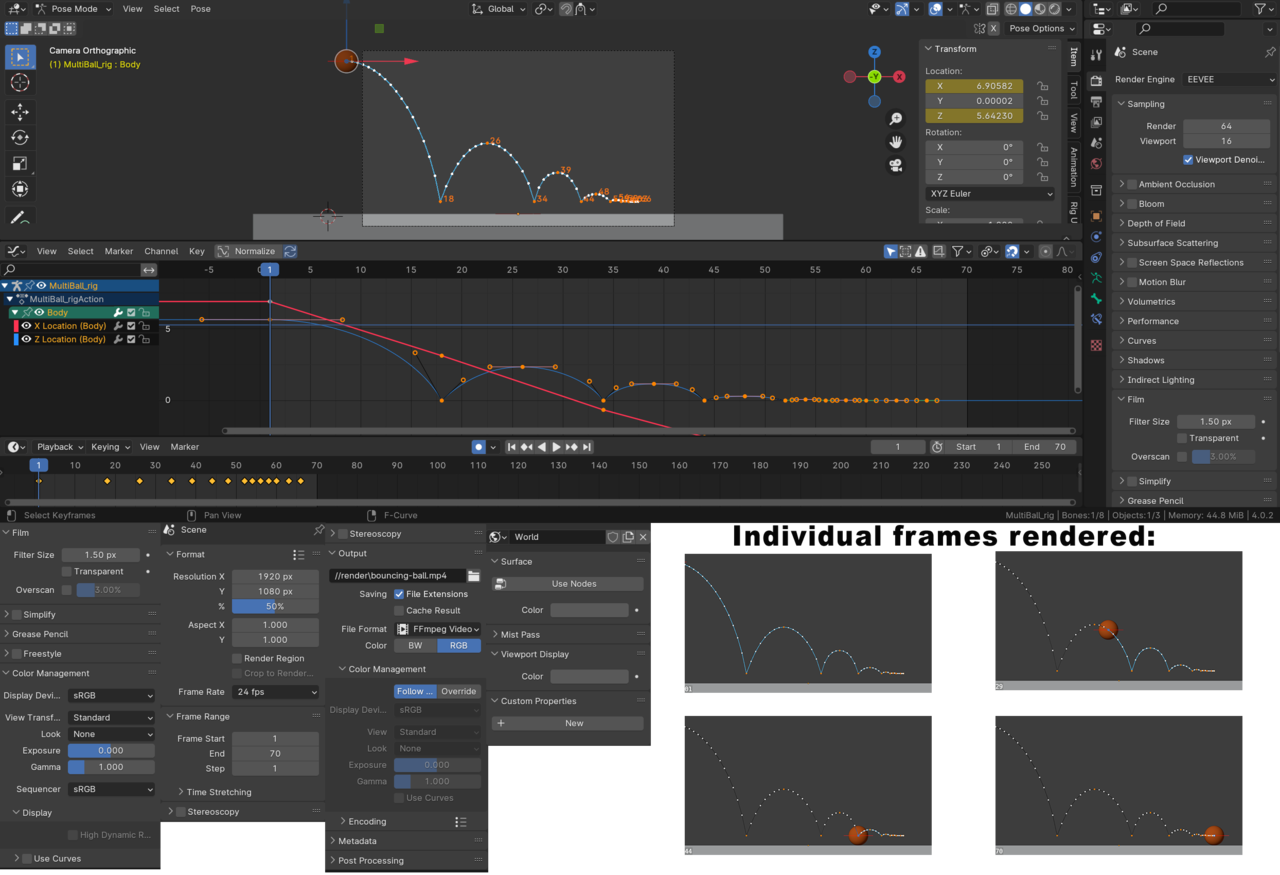The image size is (1280, 875).
Task: Expand the Depth of Field panel
Action: point(1156,223)
